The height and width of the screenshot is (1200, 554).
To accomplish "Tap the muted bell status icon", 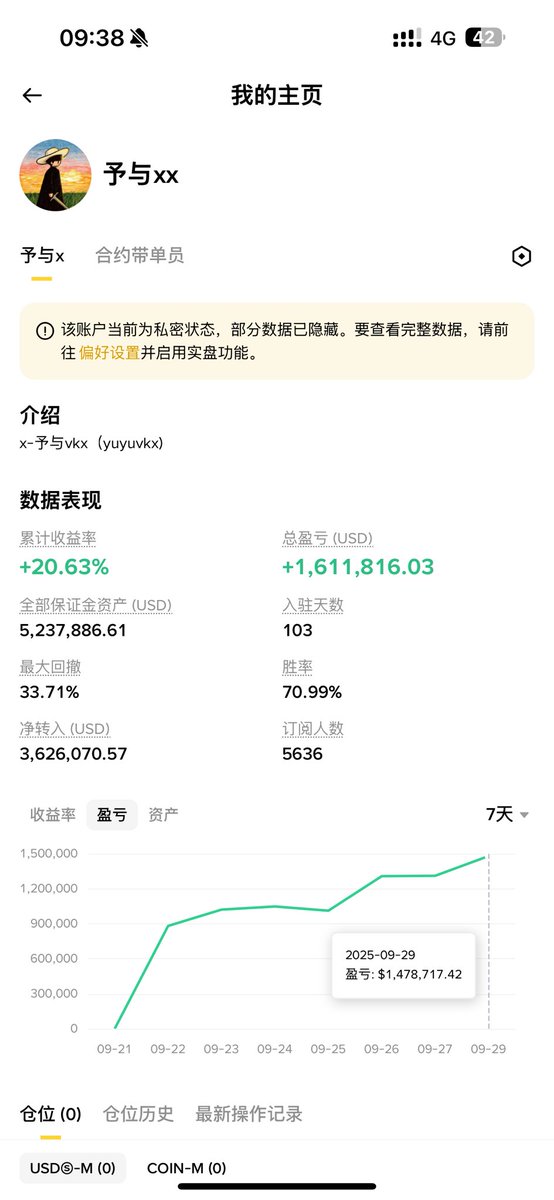I will (x=139, y=39).
